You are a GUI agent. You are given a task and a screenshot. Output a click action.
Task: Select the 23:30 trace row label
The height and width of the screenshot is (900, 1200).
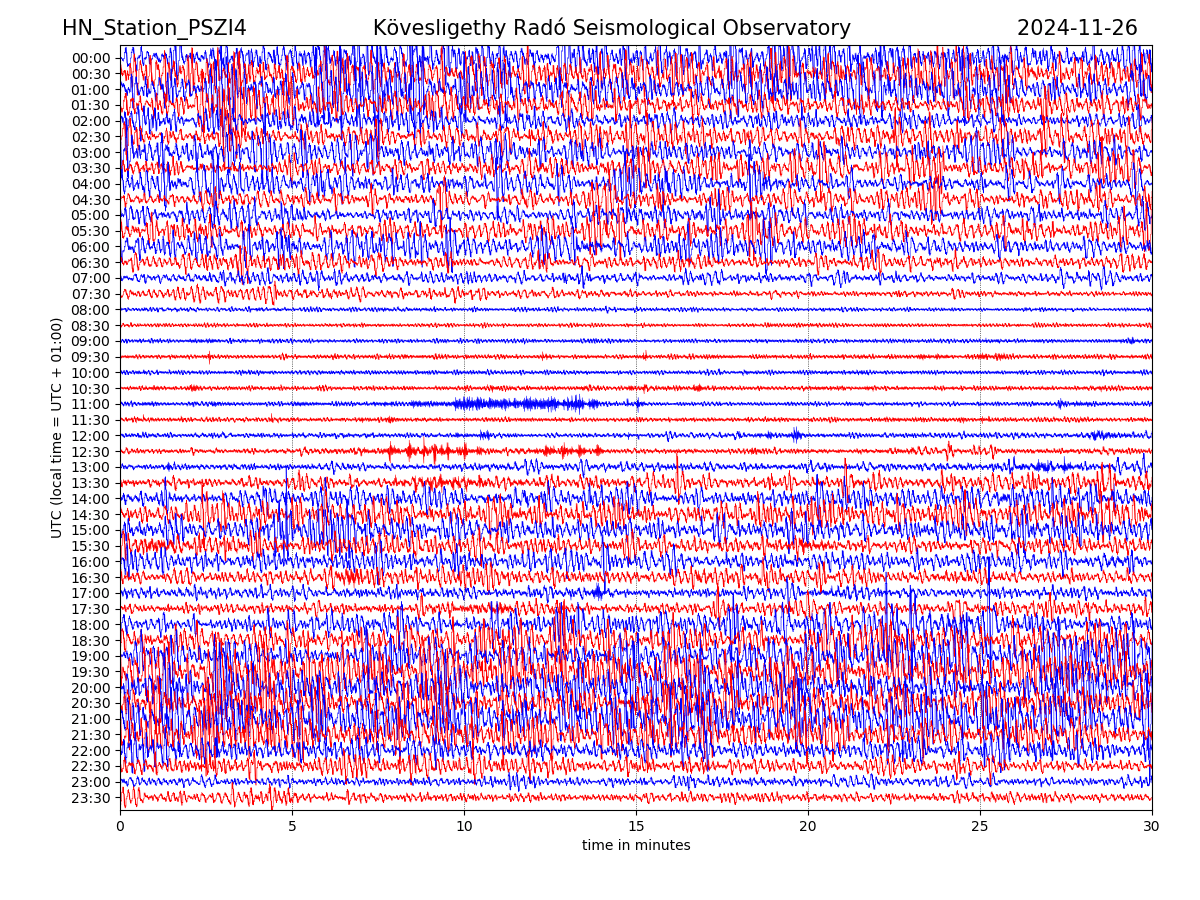pyautogui.click(x=90, y=798)
